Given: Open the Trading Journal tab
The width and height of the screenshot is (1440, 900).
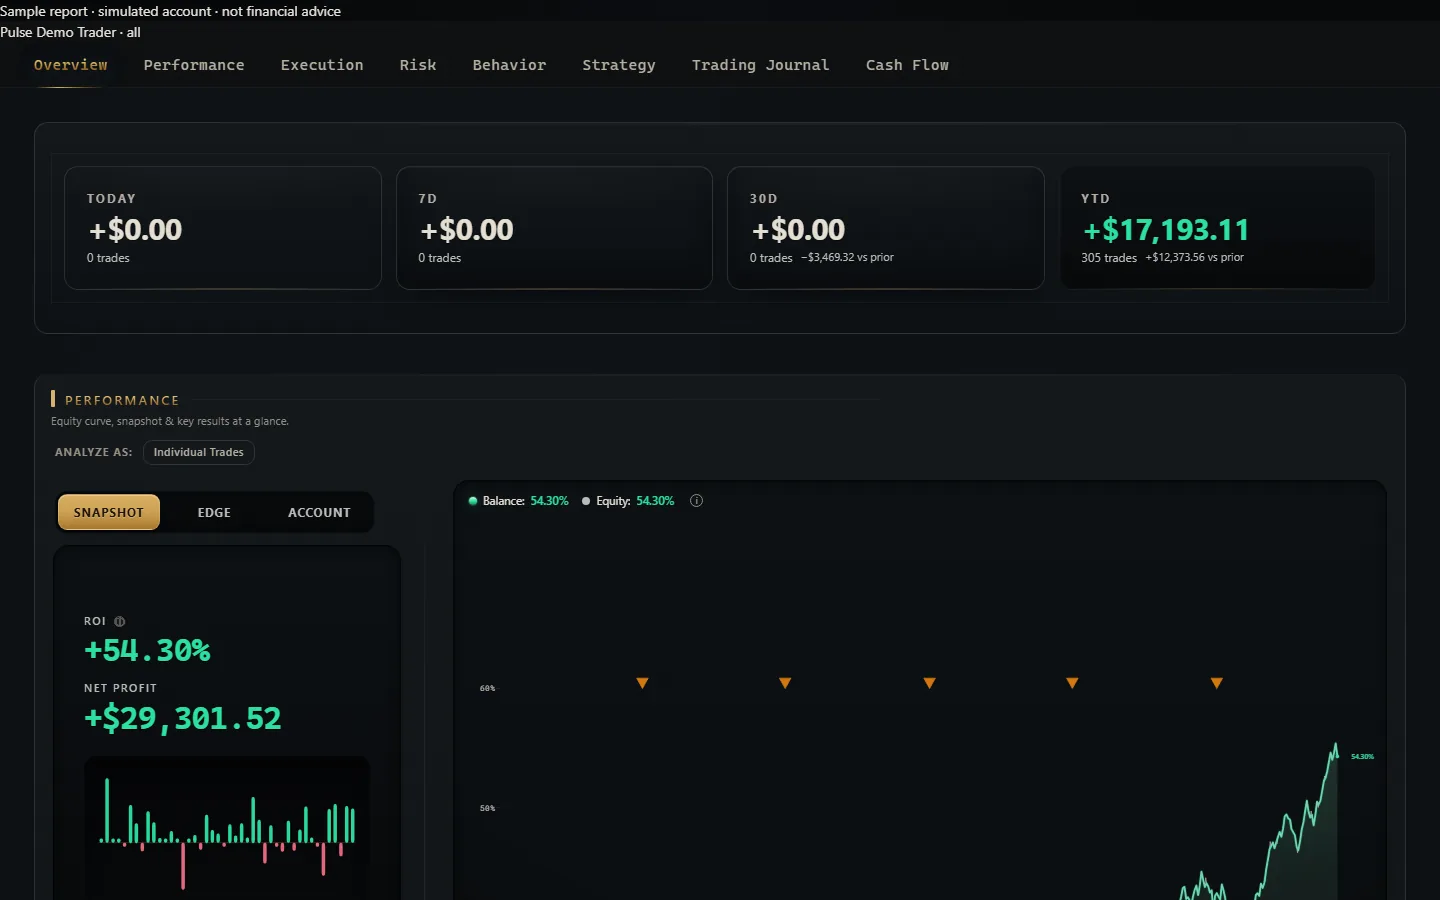Looking at the screenshot, I should pyautogui.click(x=760, y=65).
